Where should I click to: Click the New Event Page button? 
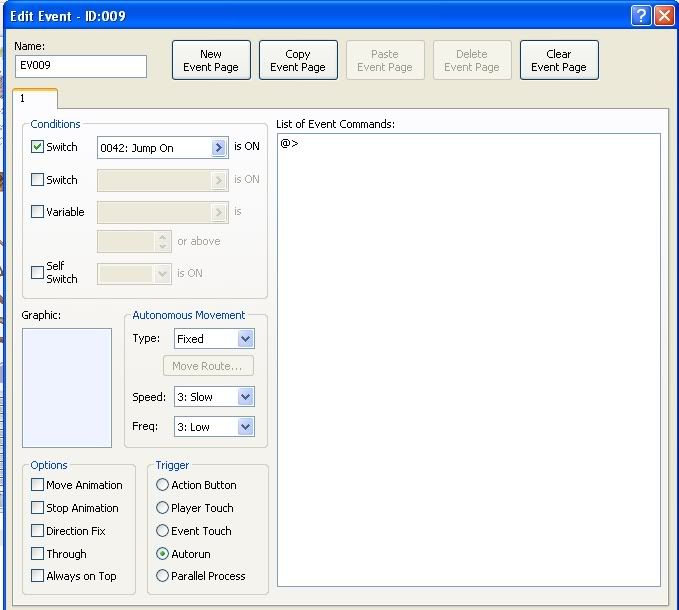[211, 60]
